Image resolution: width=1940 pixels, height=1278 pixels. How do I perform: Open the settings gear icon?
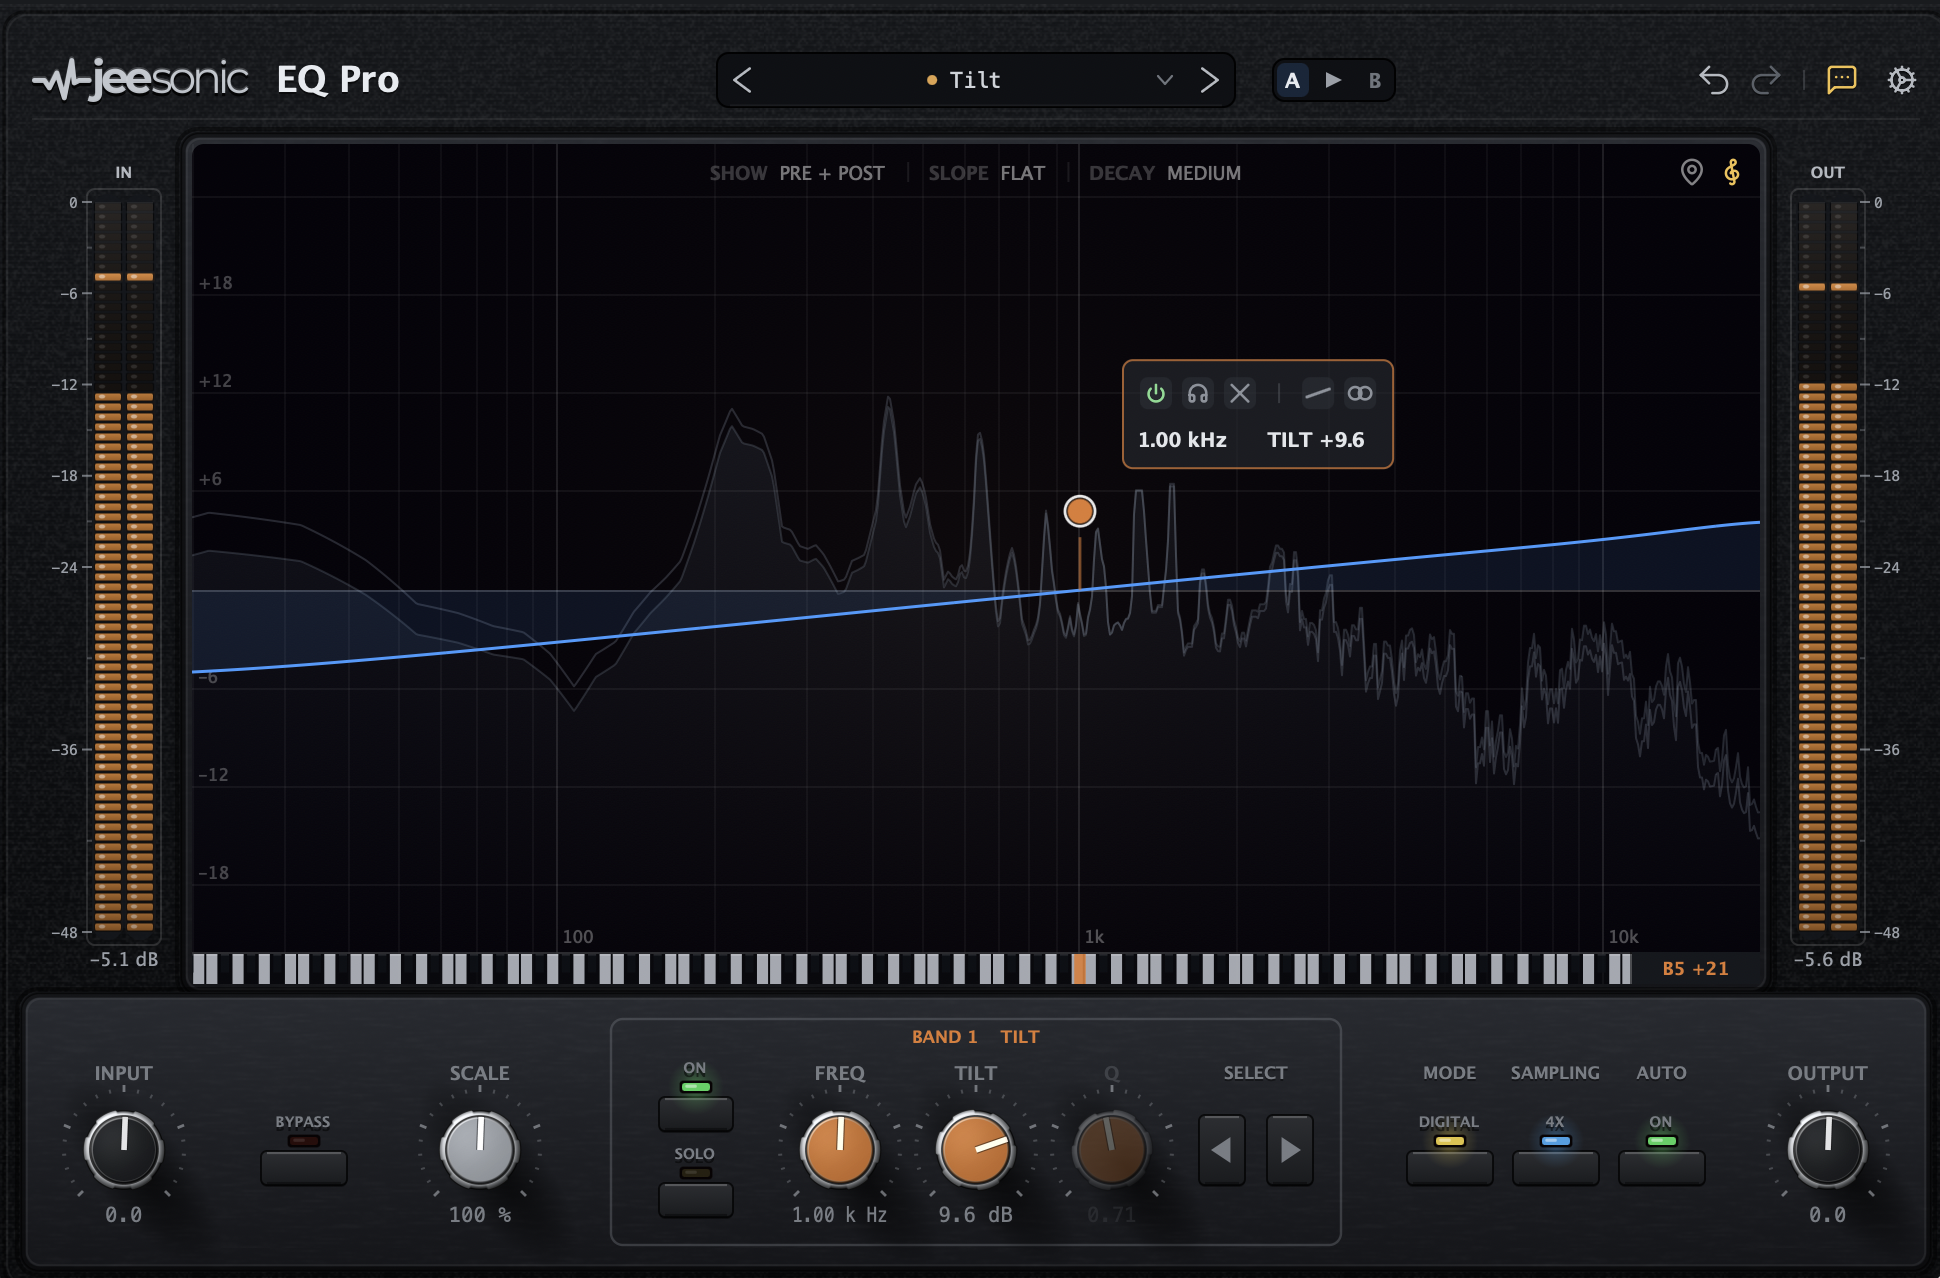pos(1901,80)
